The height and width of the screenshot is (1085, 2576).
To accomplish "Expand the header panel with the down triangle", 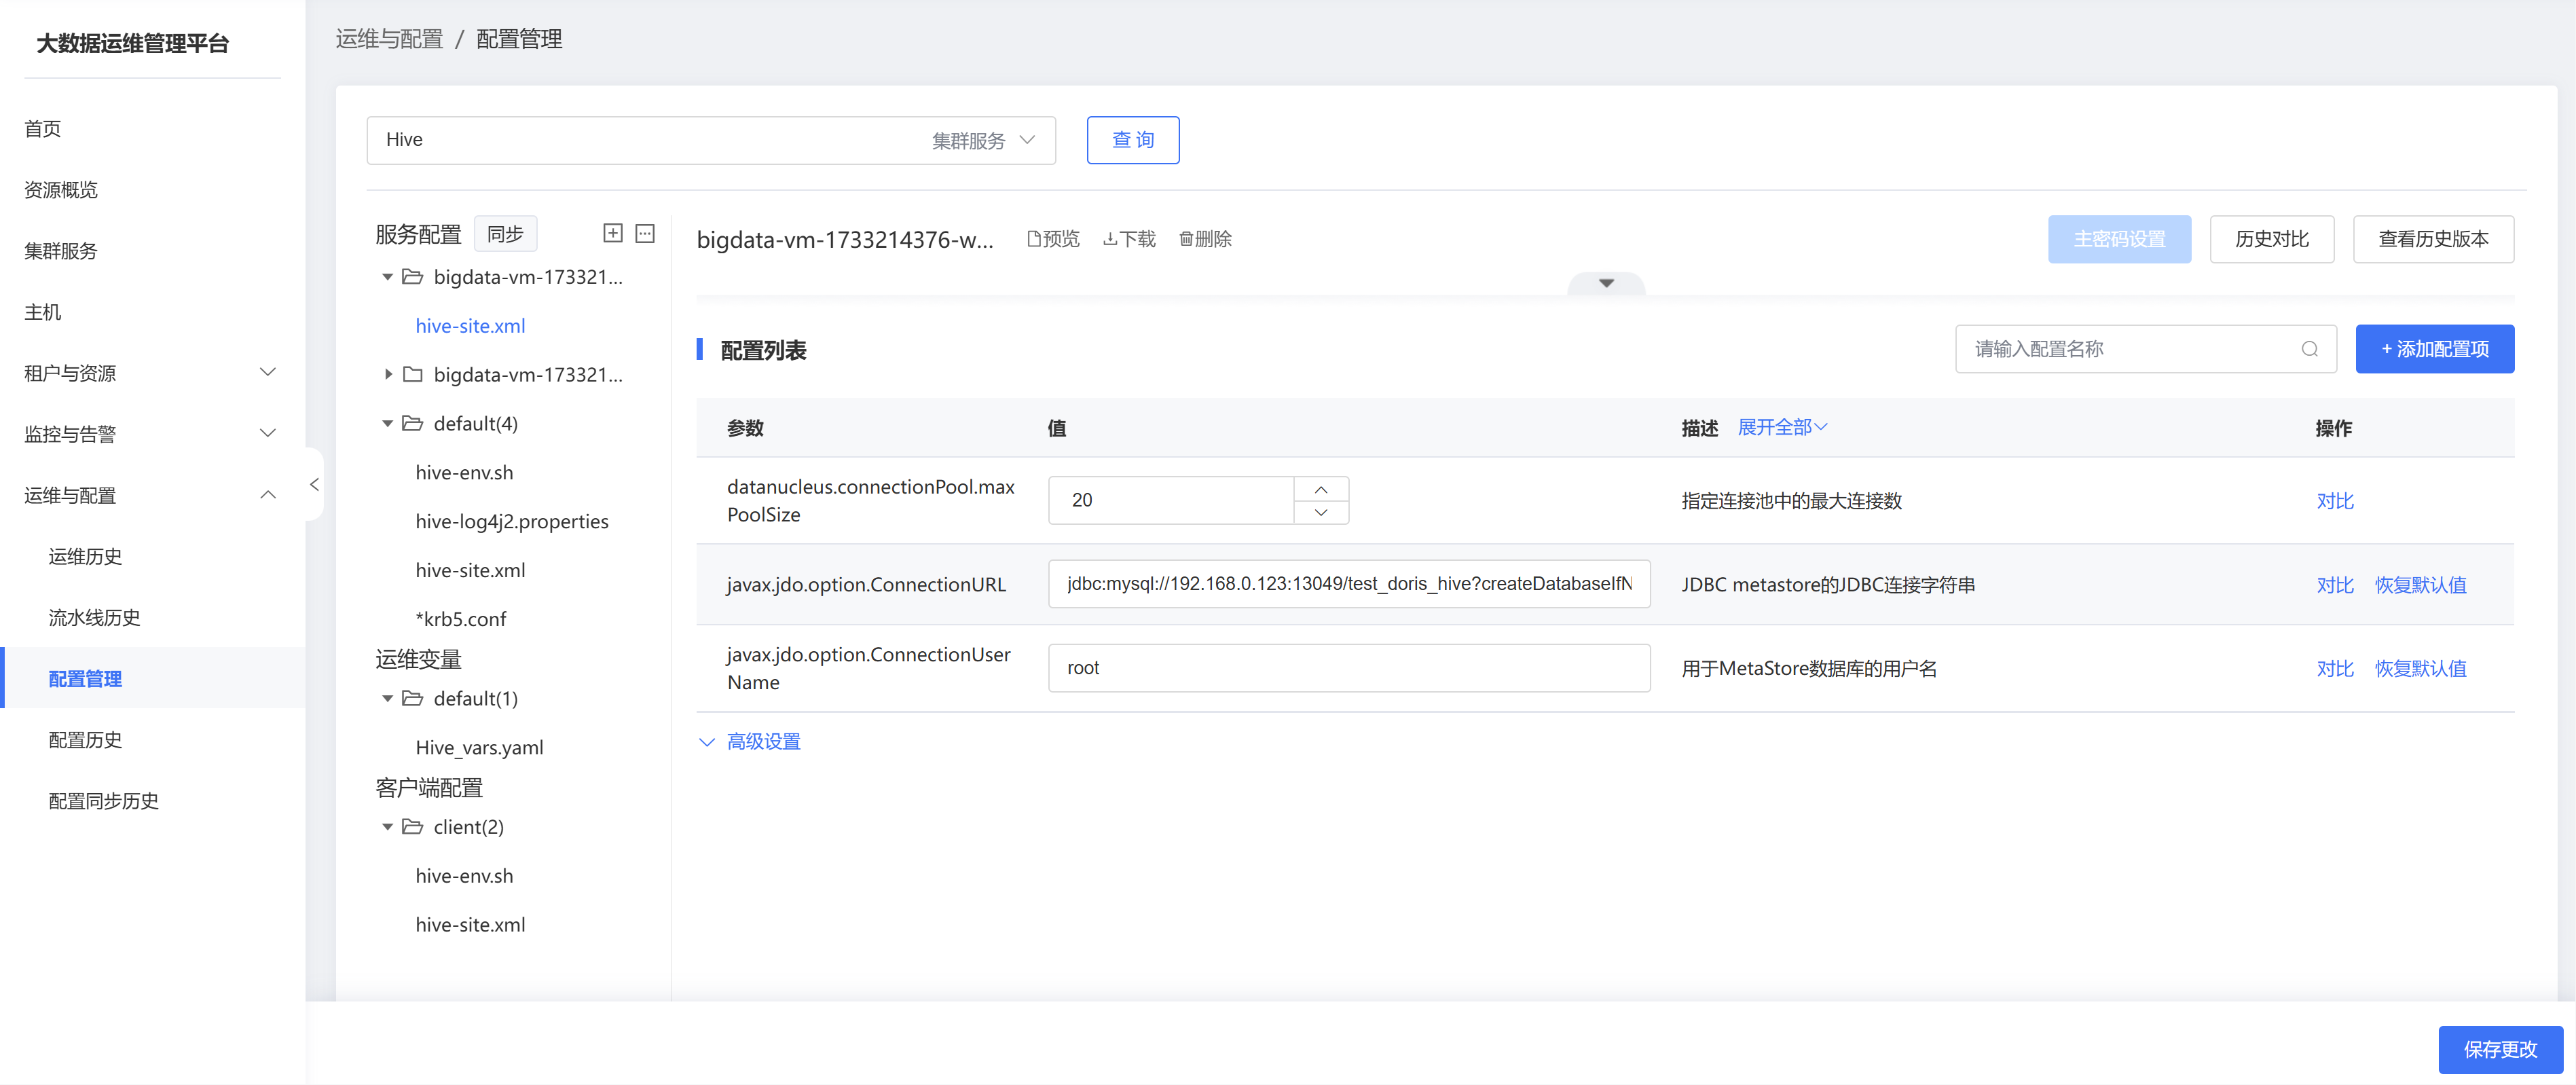I will (x=1606, y=283).
